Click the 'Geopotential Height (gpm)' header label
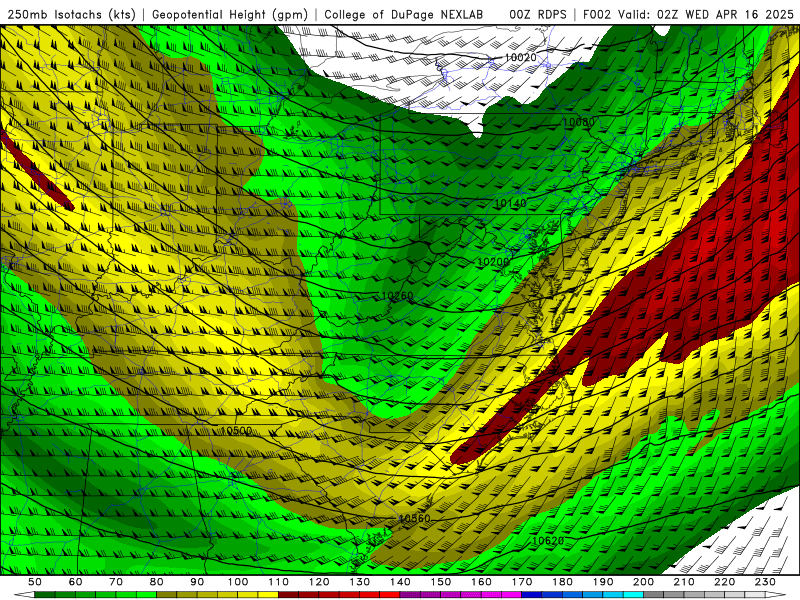The width and height of the screenshot is (800, 600). tap(230, 15)
